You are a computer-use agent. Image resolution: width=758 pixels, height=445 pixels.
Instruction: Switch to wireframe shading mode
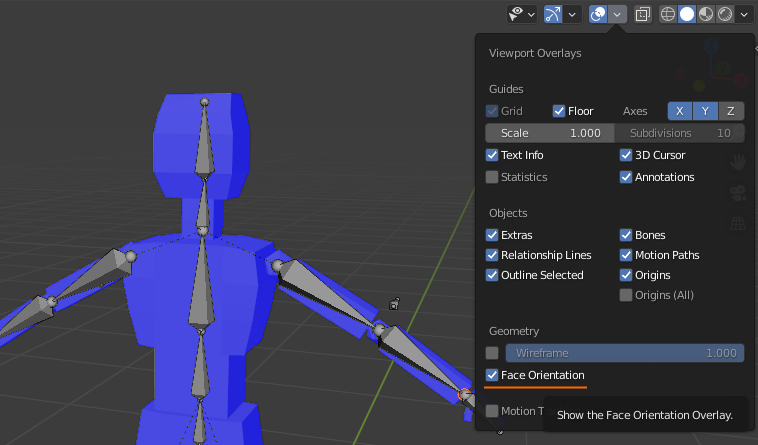point(669,14)
